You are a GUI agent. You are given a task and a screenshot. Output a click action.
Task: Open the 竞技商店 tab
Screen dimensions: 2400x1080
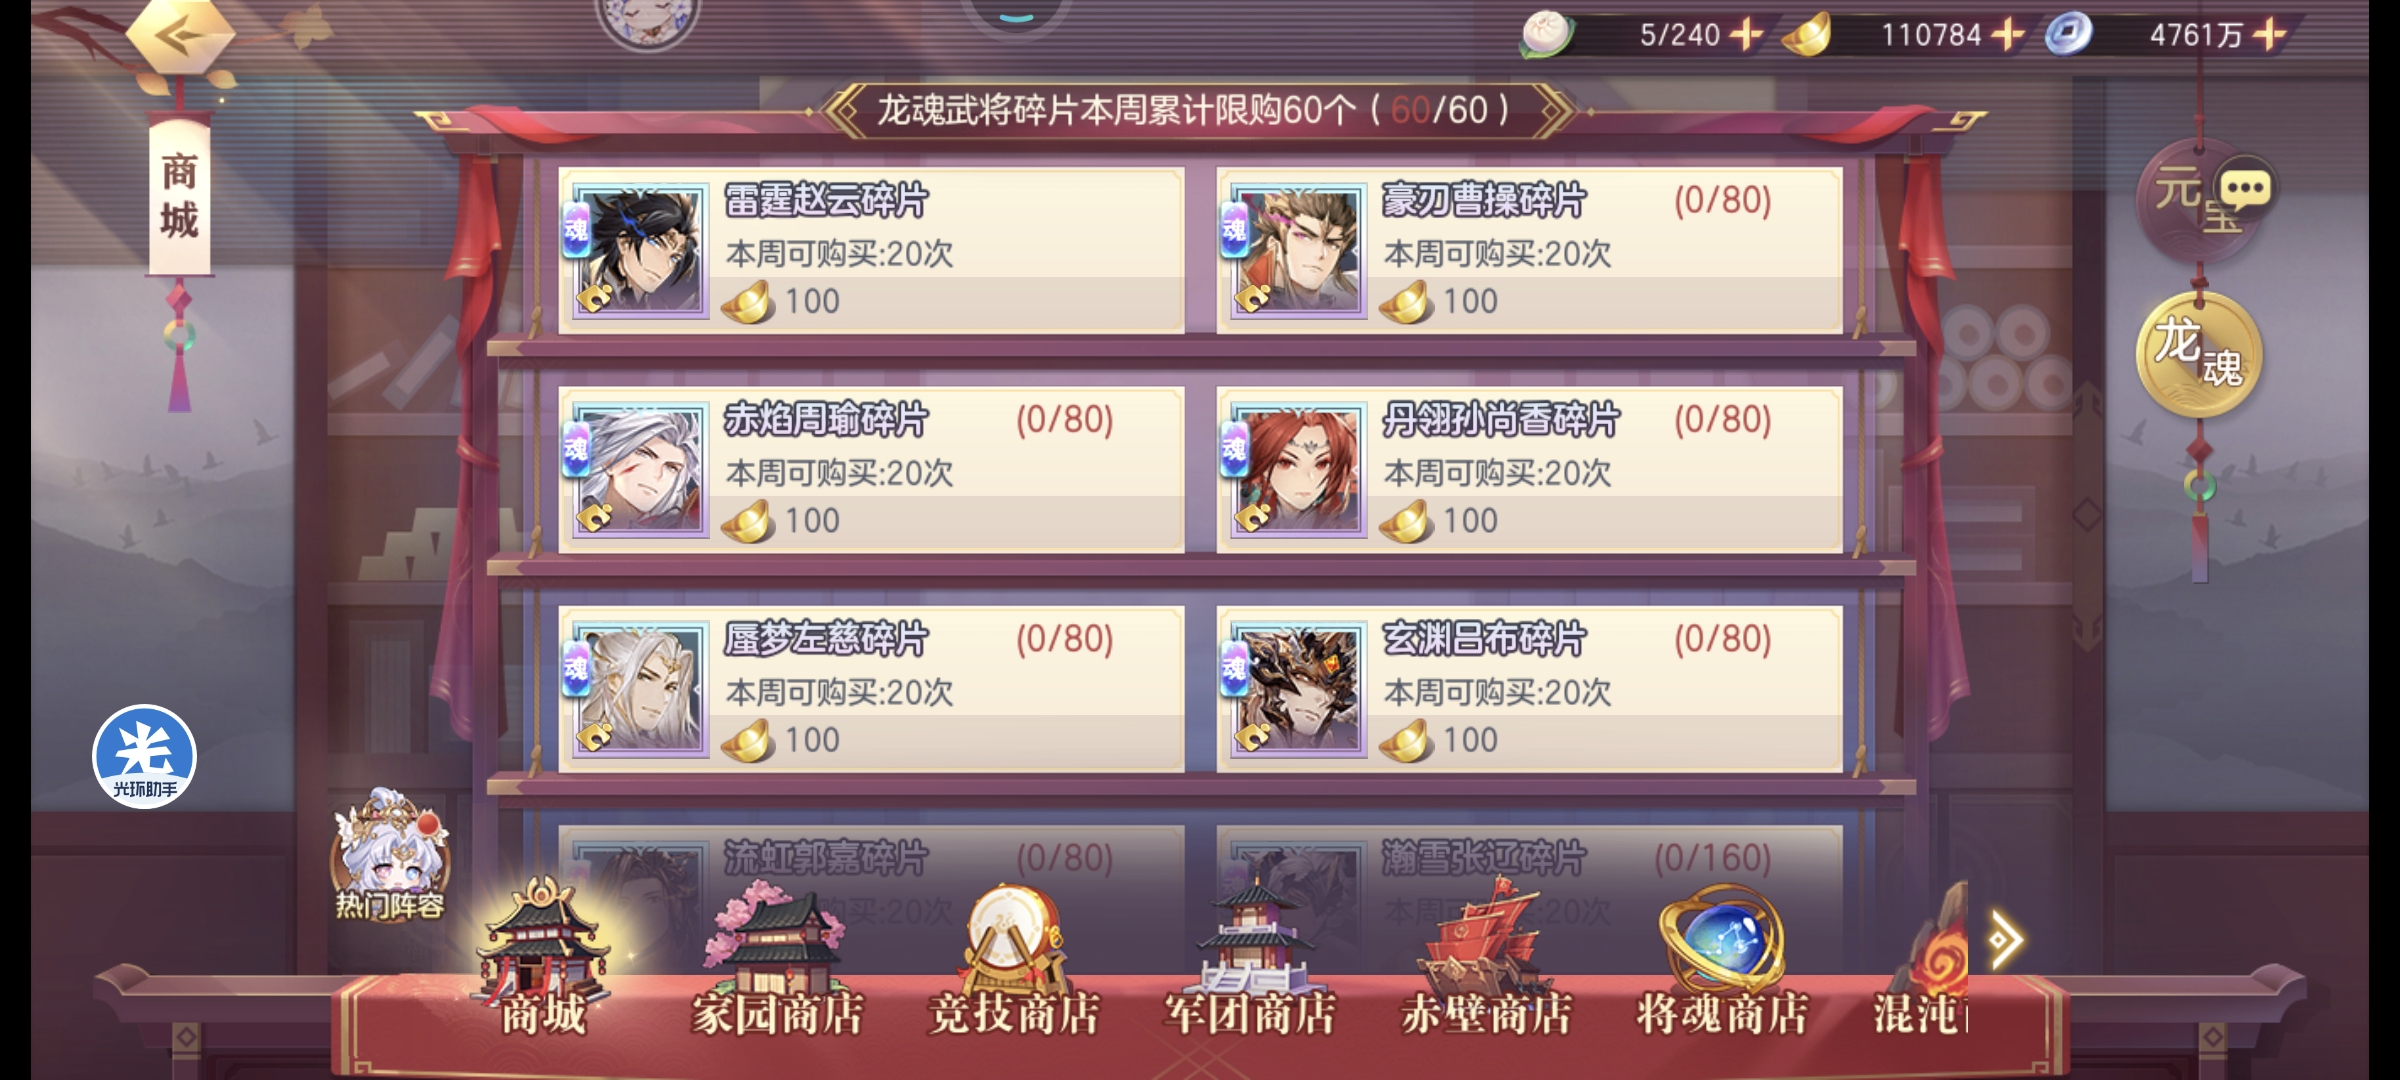1014,960
